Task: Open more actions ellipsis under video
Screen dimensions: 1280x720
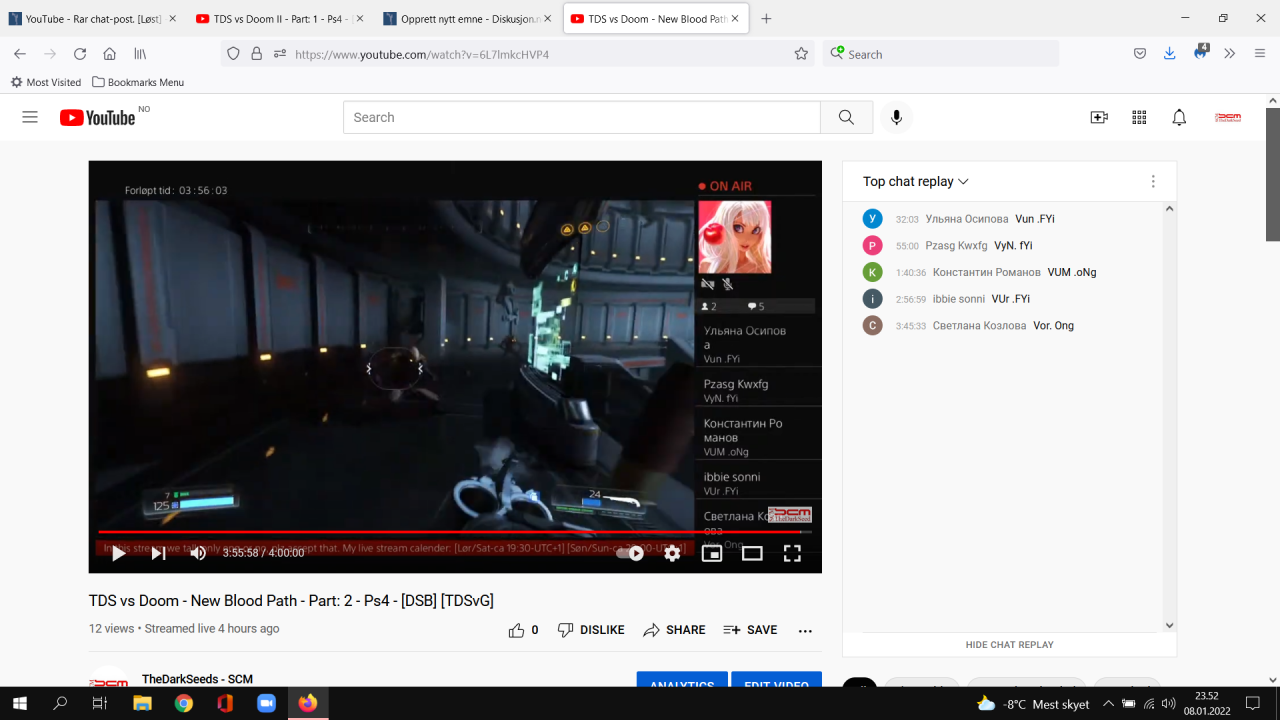Action: pyautogui.click(x=805, y=630)
